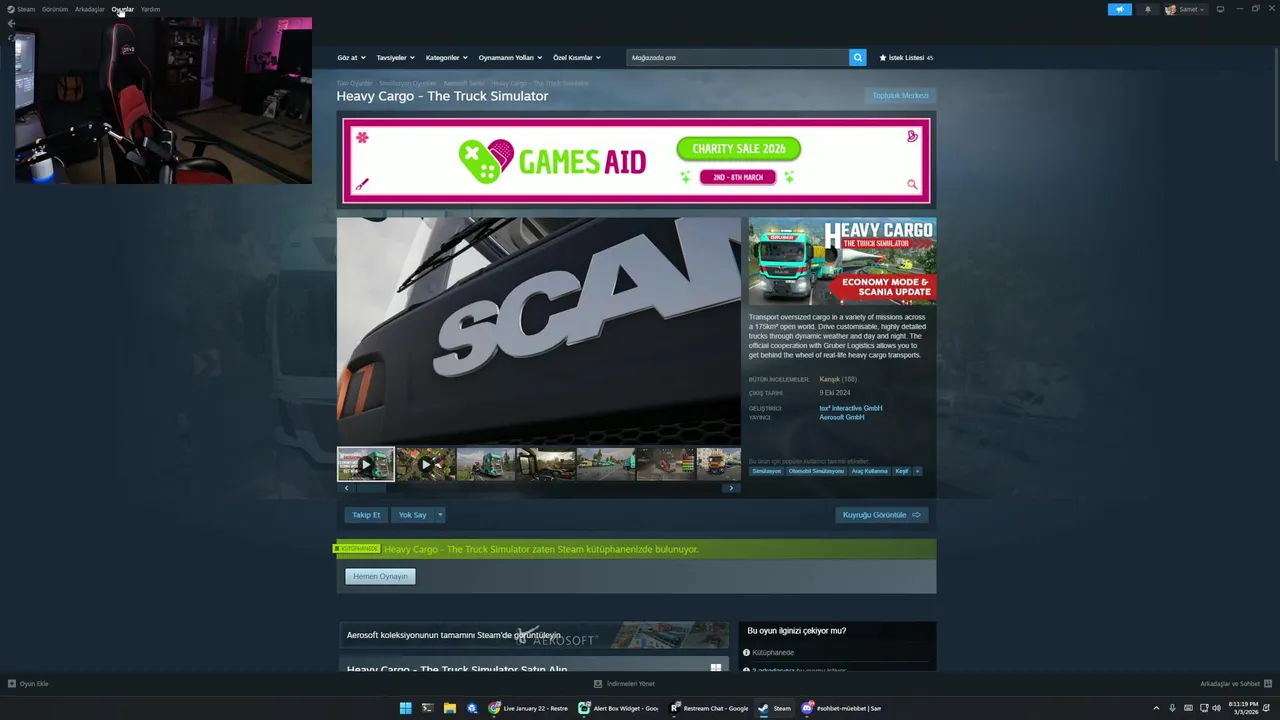This screenshot has height=720, width=1280.
Task: Open the Arkadaşlar menu
Action: click(x=90, y=9)
